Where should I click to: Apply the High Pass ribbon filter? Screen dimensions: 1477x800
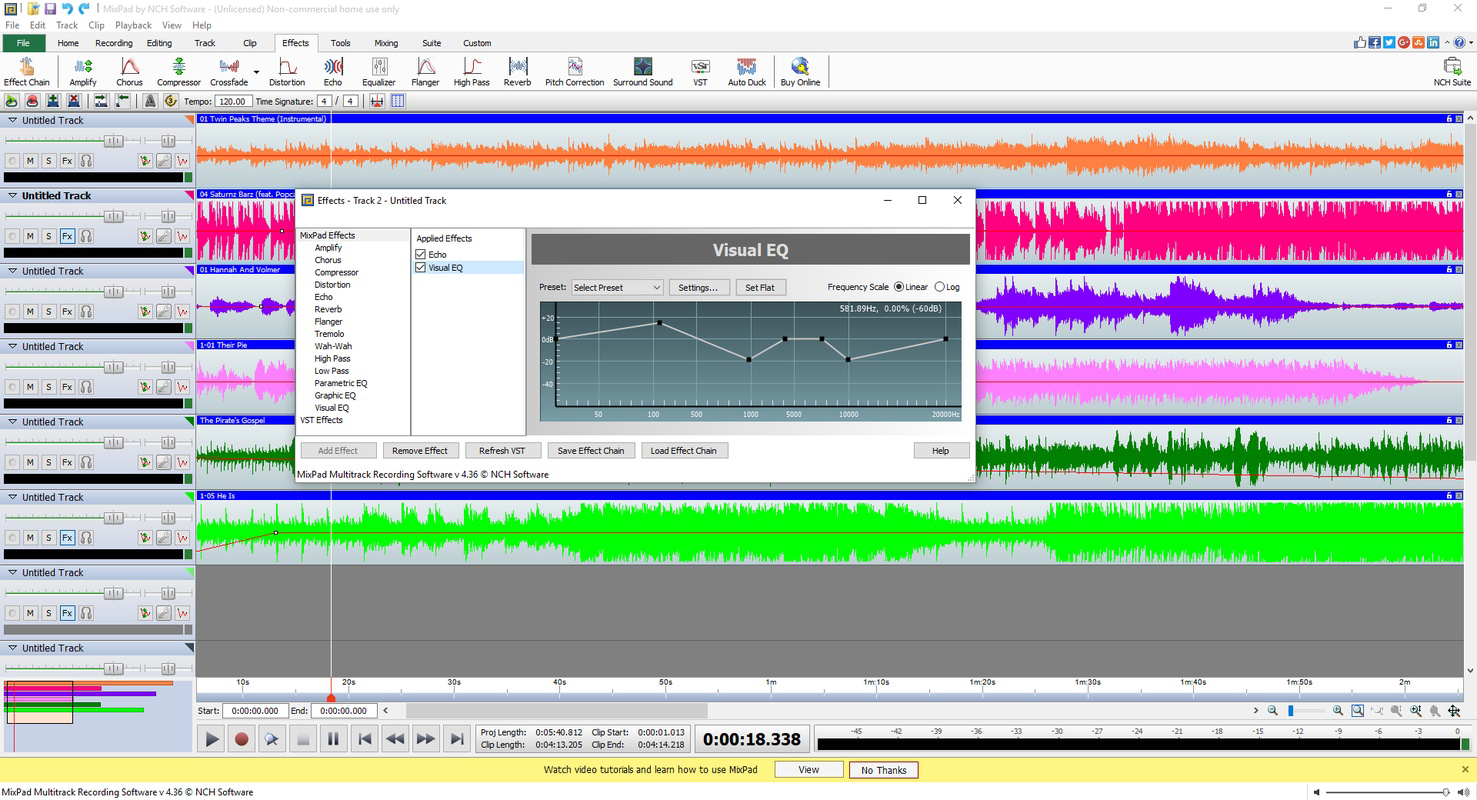(471, 71)
